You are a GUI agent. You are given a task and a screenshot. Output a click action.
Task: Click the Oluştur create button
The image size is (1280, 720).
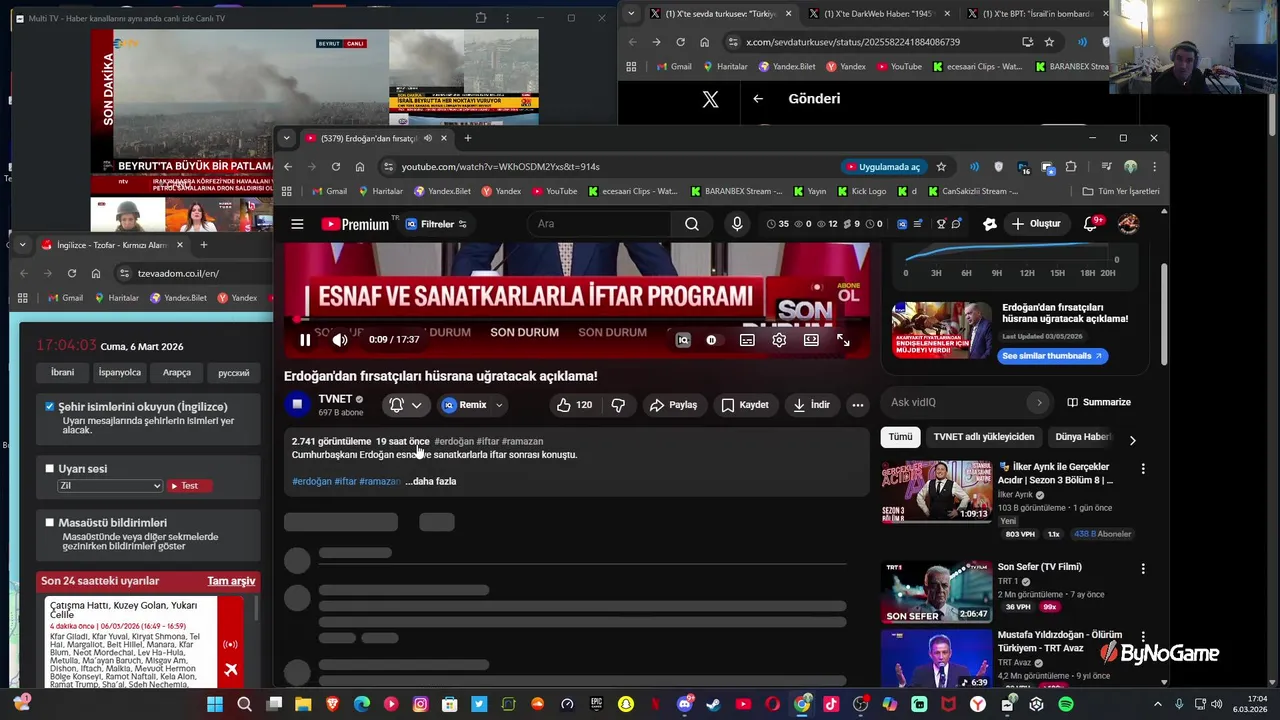click(x=1036, y=224)
